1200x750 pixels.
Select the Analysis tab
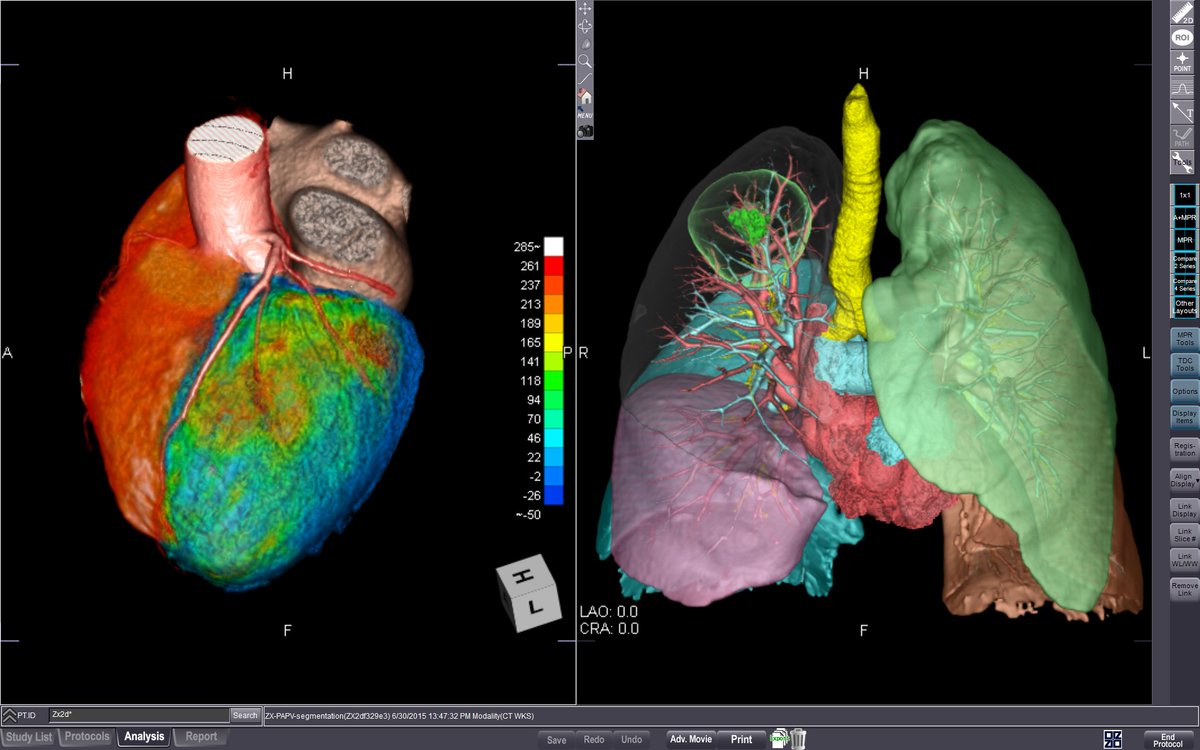(x=144, y=738)
